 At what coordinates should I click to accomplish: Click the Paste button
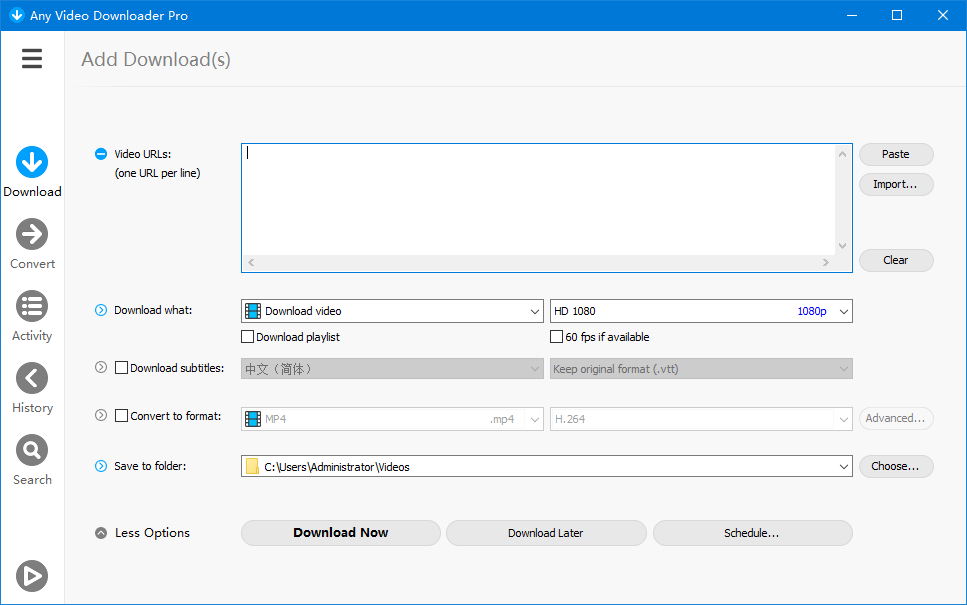[x=896, y=154]
